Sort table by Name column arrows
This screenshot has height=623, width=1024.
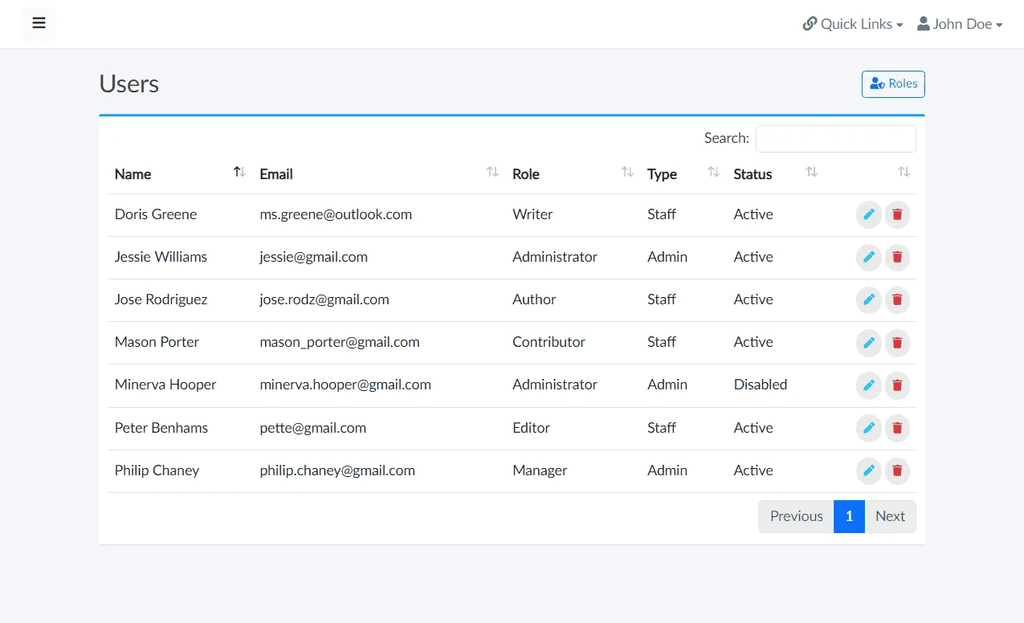(x=239, y=172)
